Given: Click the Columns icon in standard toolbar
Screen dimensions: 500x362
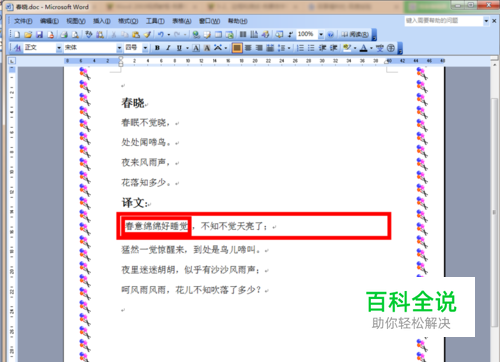Looking at the screenshot, I should 243,34.
